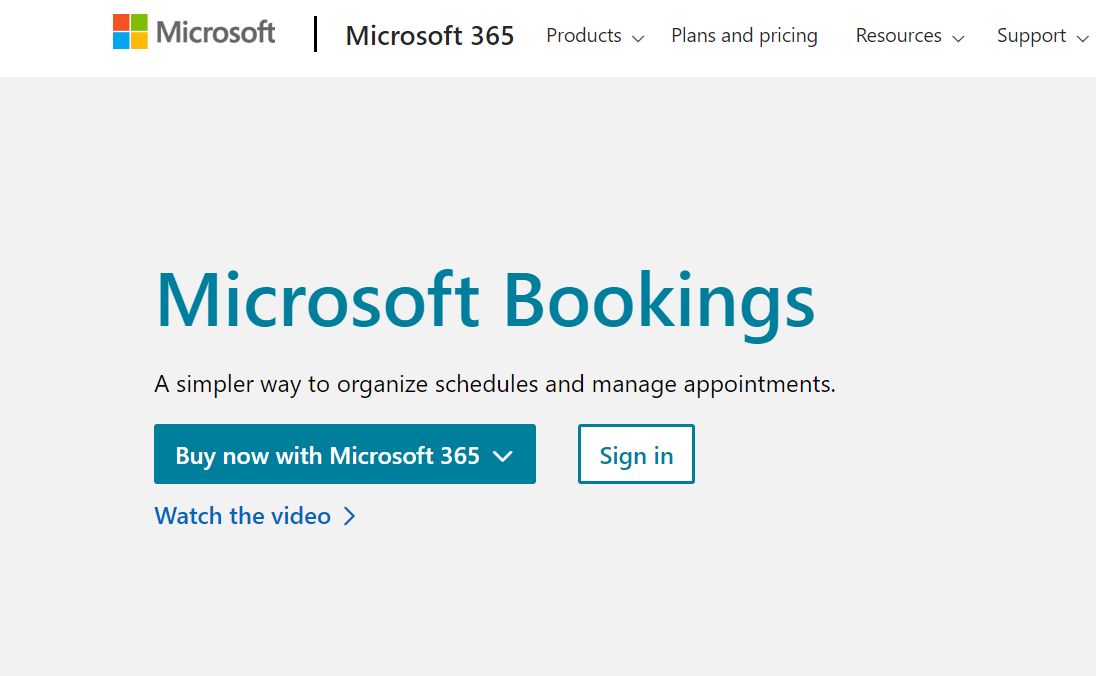Viewport: 1096px width, 676px height.
Task: Click the vertical divider before Microsoft 365
Action: pyautogui.click(x=316, y=34)
